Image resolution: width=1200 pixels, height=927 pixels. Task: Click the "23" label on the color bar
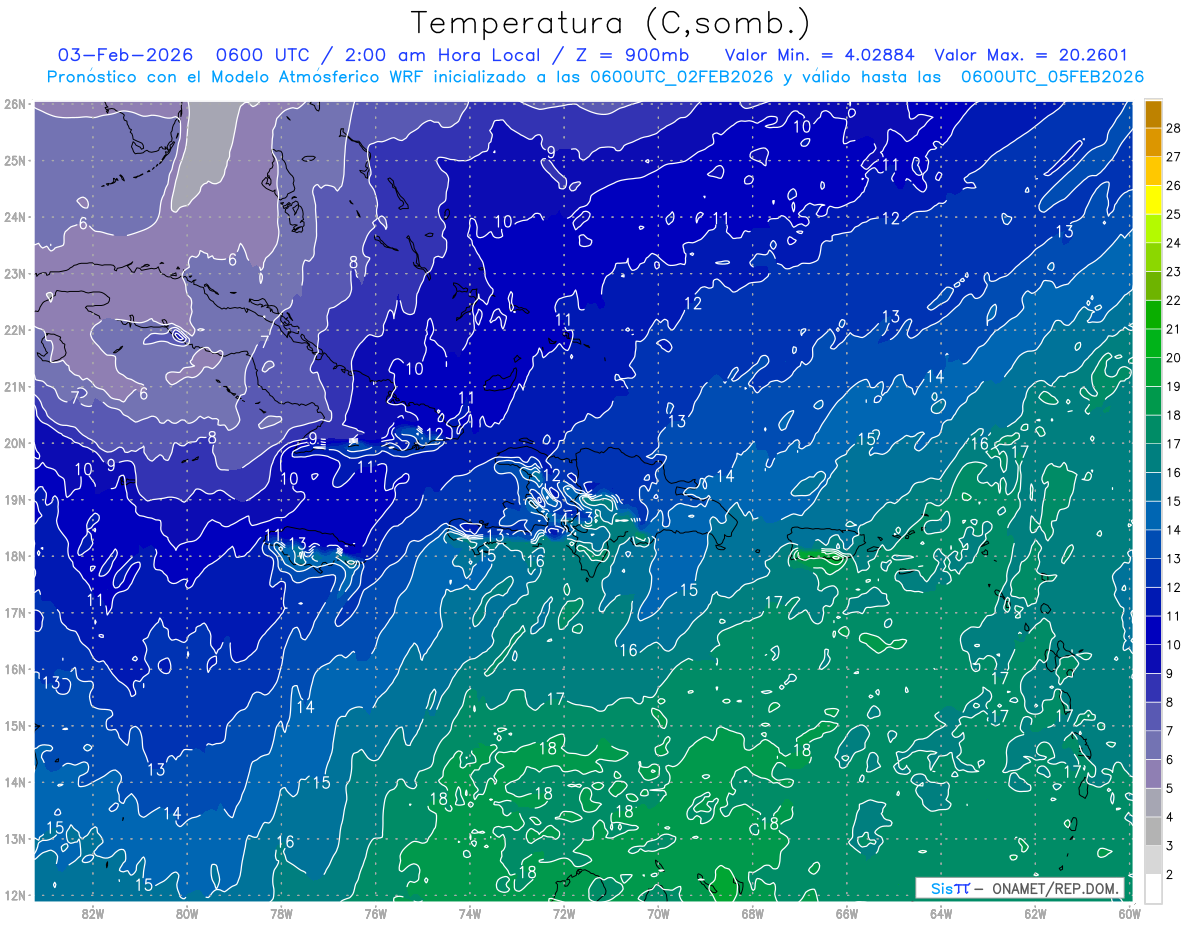[x=1174, y=271]
